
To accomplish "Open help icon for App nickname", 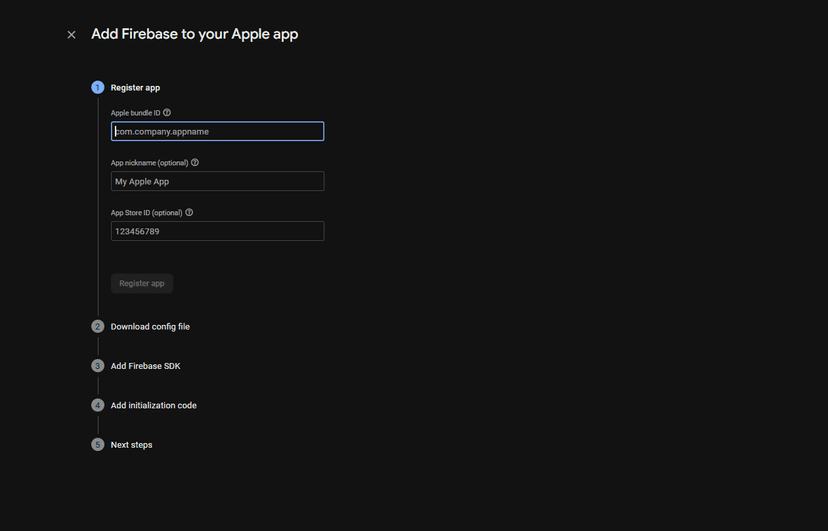I will pos(195,163).
